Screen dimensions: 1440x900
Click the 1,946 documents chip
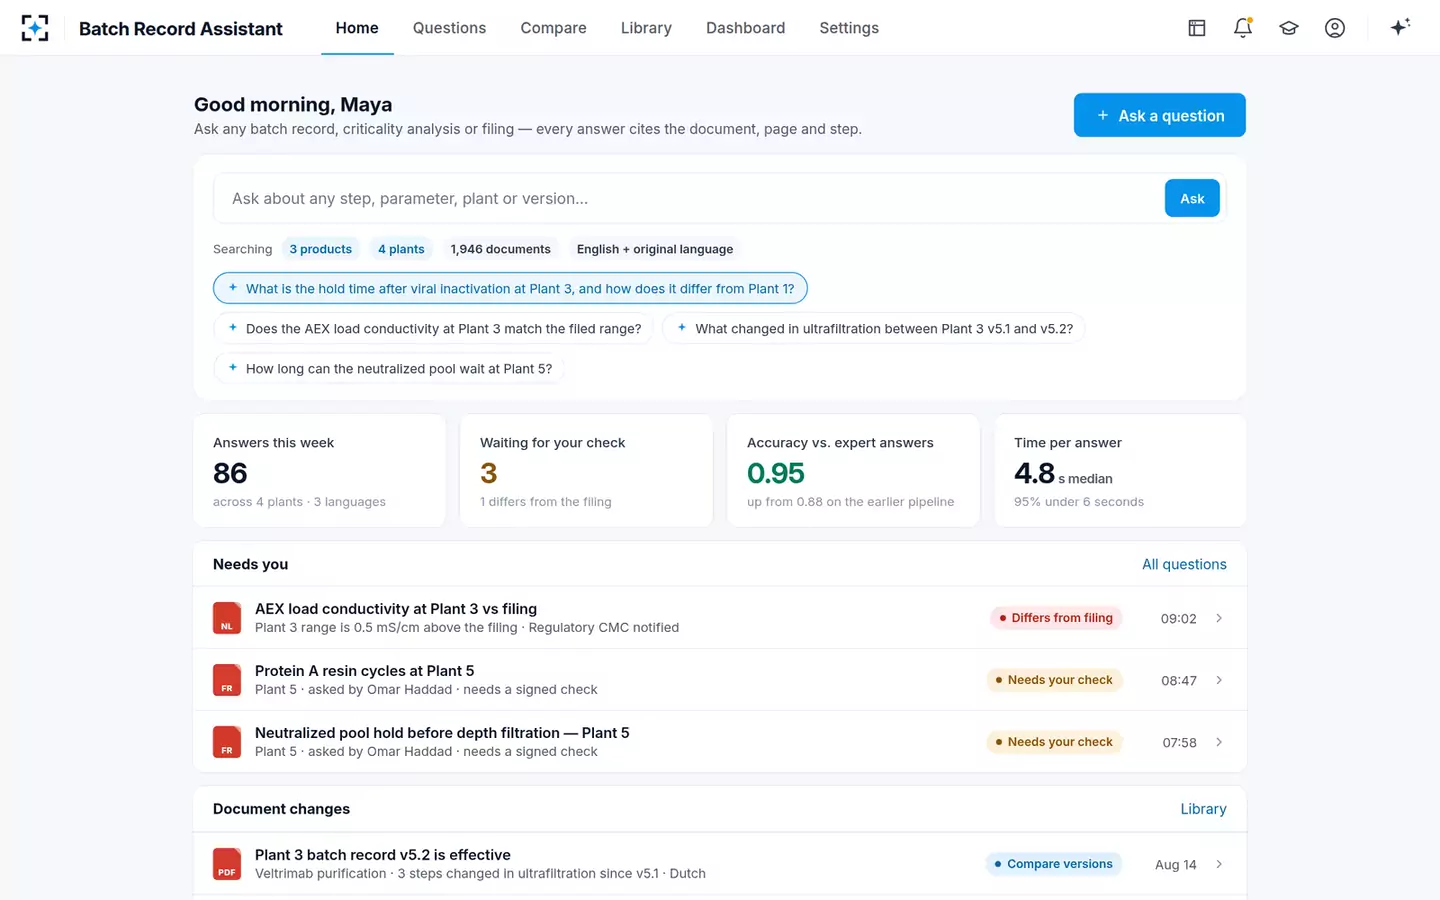pos(500,249)
